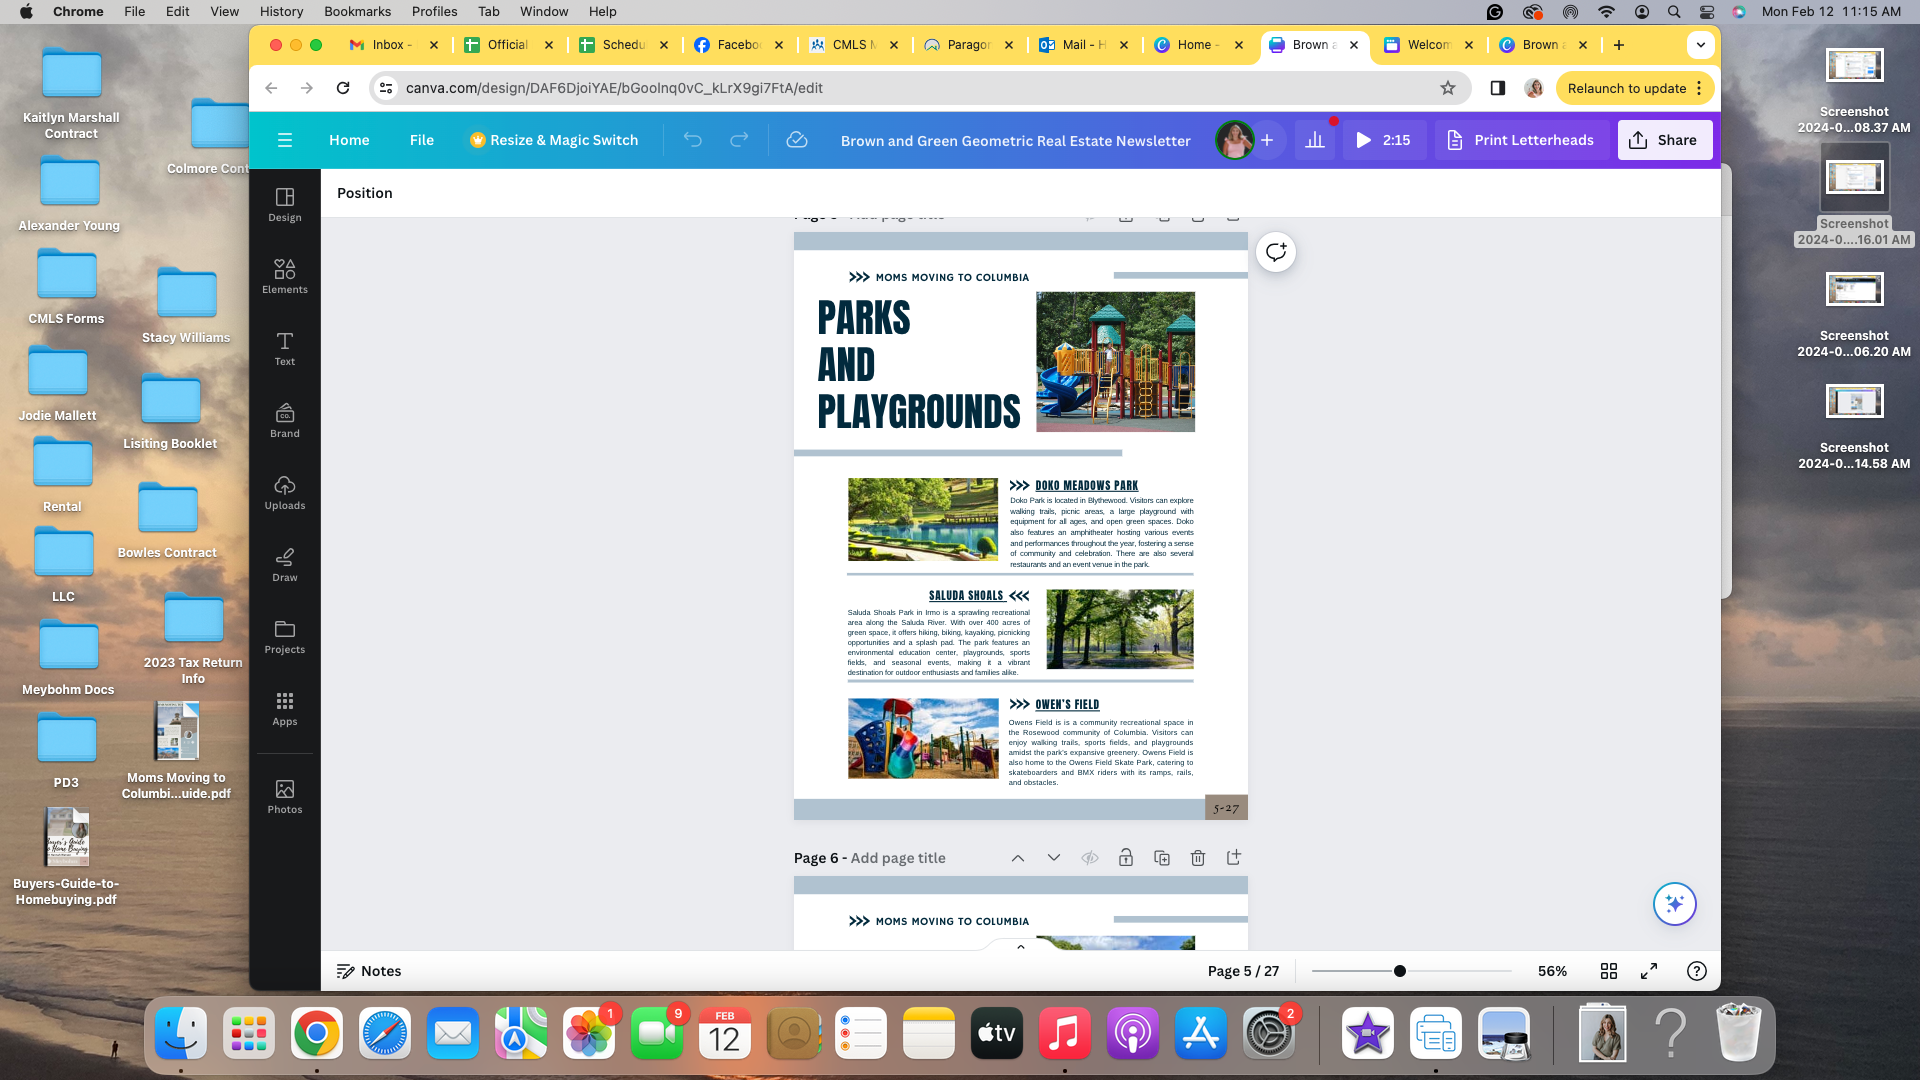Open Canva Assistant sparkle button

pos(1675,904)
